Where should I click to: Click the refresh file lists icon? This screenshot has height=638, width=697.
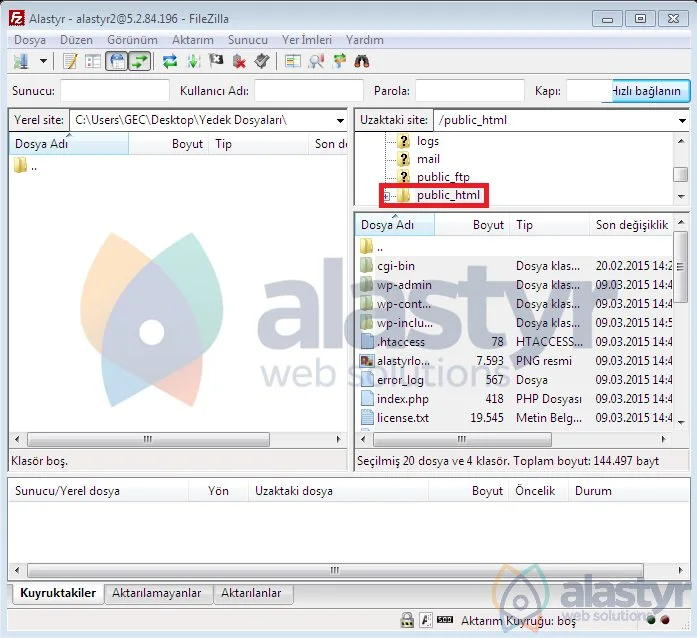(170, 62)
